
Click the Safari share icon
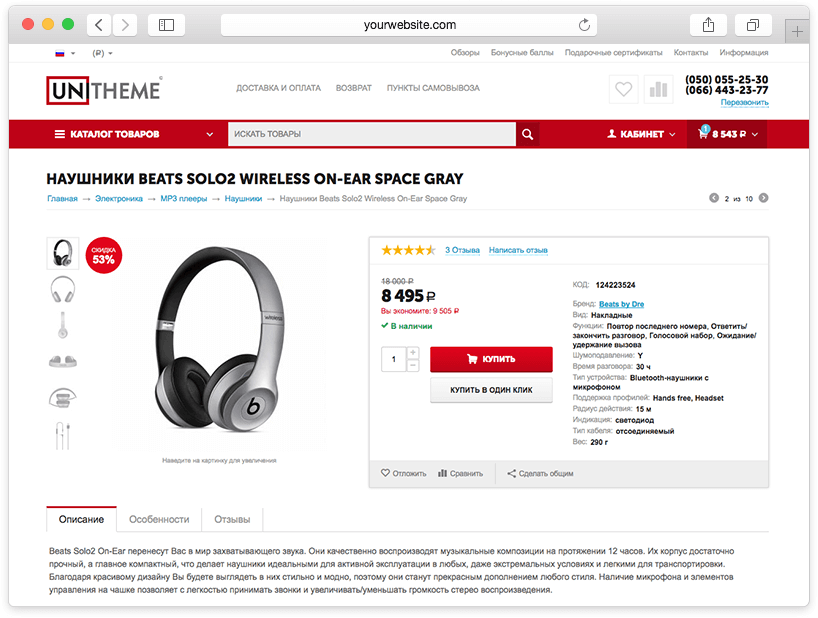708,25
